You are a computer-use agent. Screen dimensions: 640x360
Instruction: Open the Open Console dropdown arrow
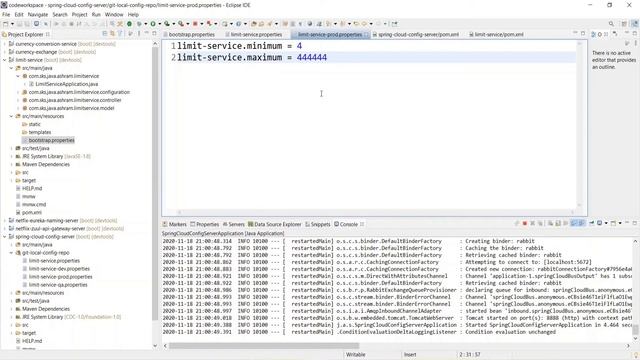(620, 223)
